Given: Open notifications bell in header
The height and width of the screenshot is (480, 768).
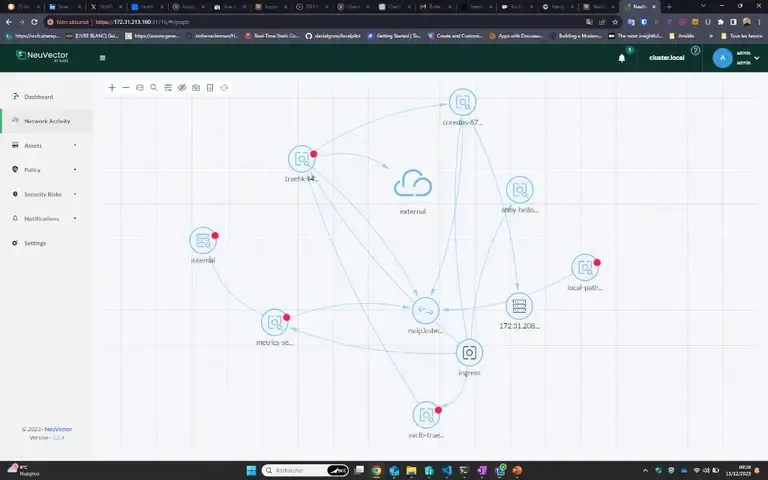Looking at the screenshot, I should tap(622, 58).
